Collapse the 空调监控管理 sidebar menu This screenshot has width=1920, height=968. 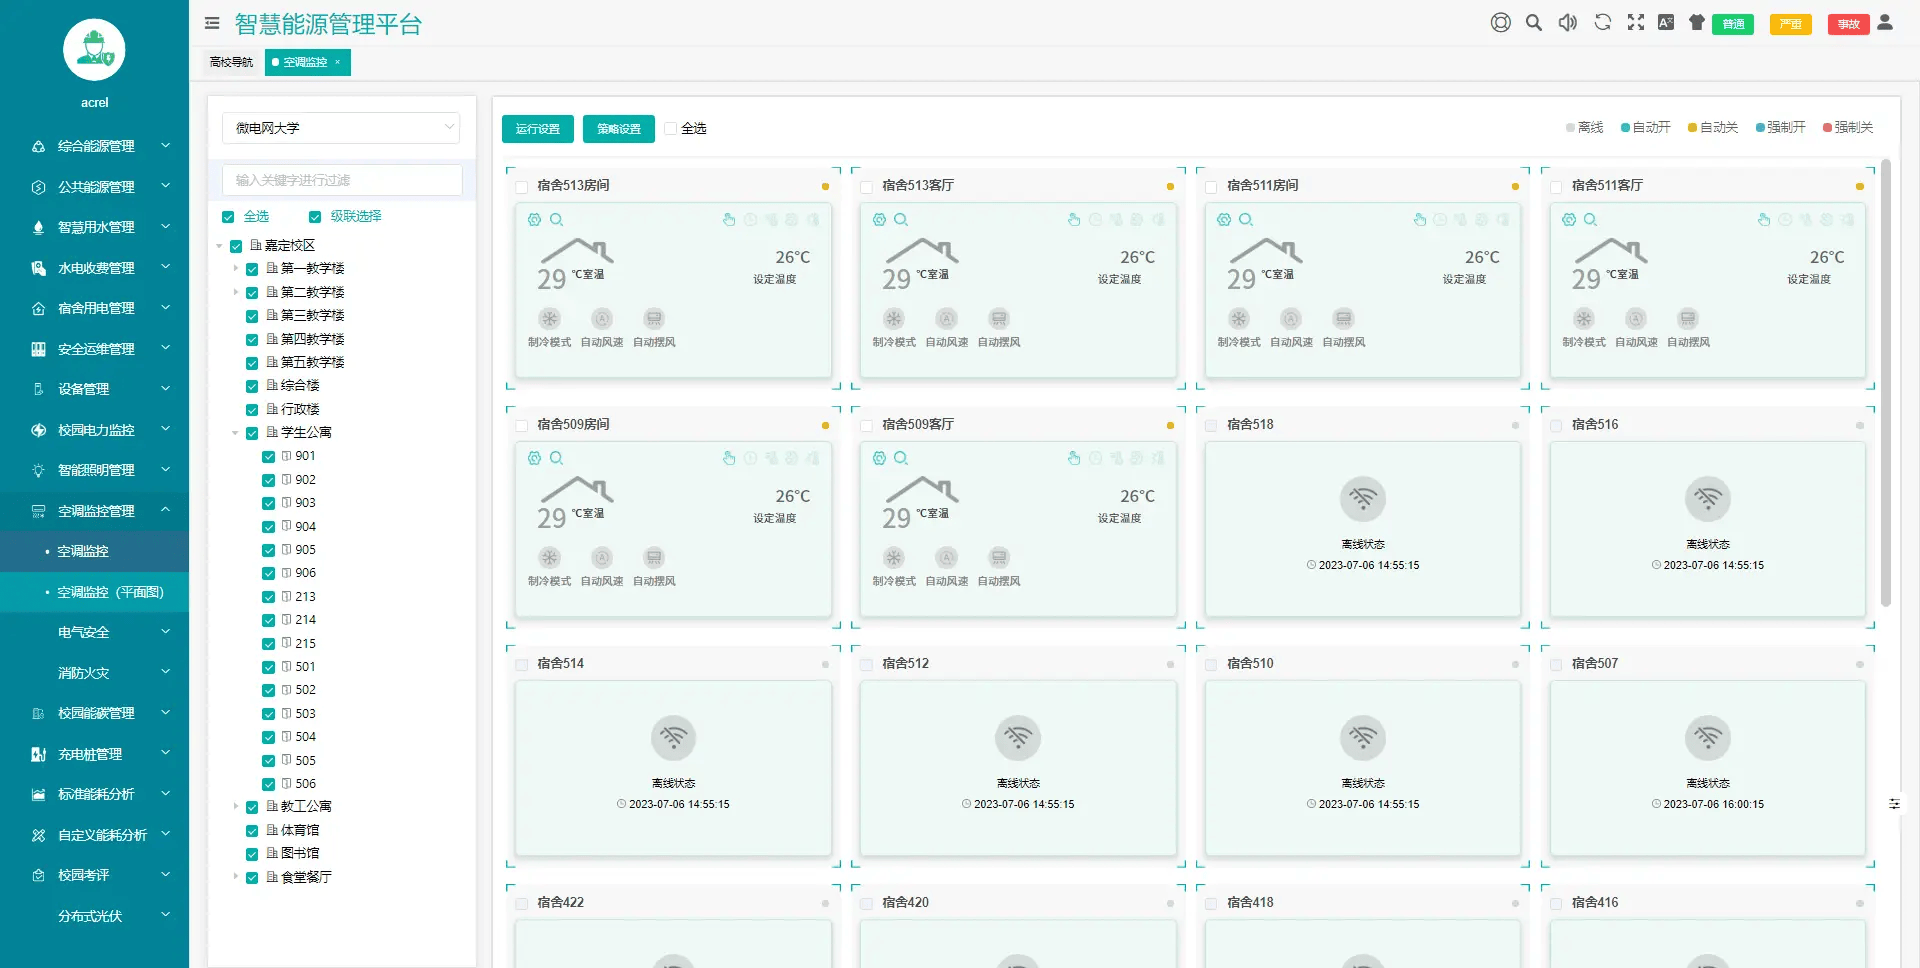[94, 511]
